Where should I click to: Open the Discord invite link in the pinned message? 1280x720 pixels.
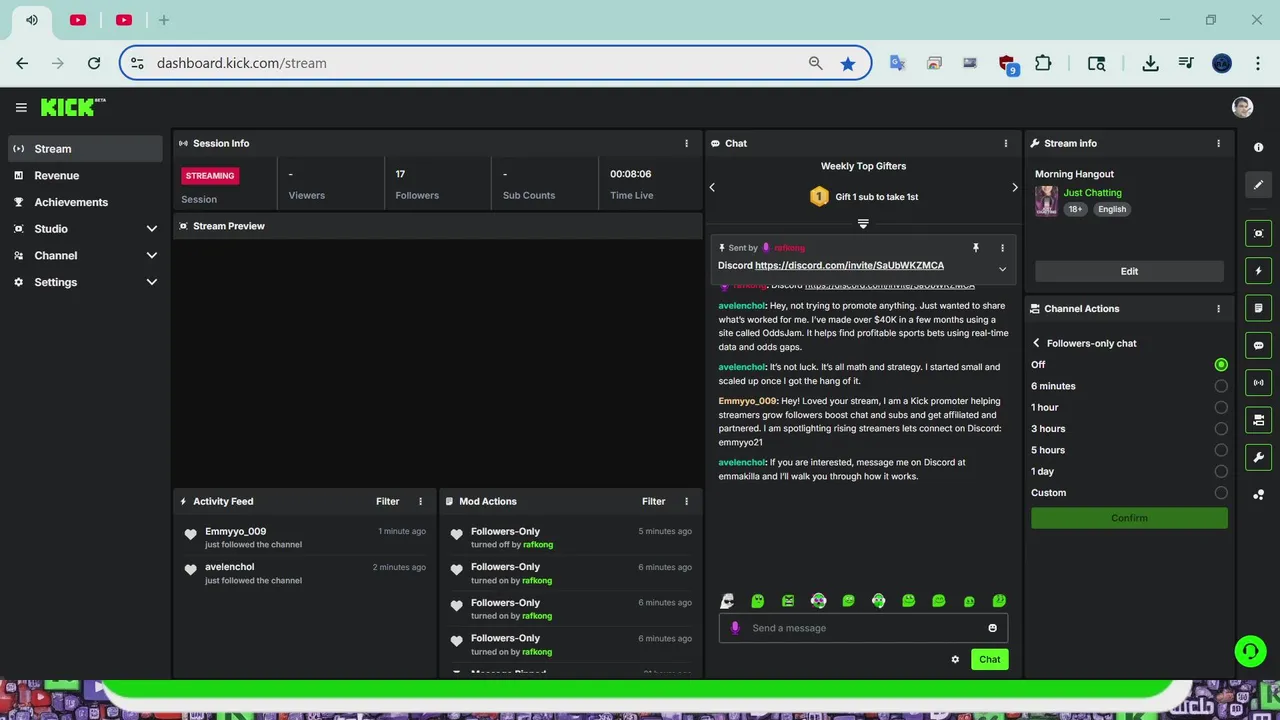(x=849, y=266)
